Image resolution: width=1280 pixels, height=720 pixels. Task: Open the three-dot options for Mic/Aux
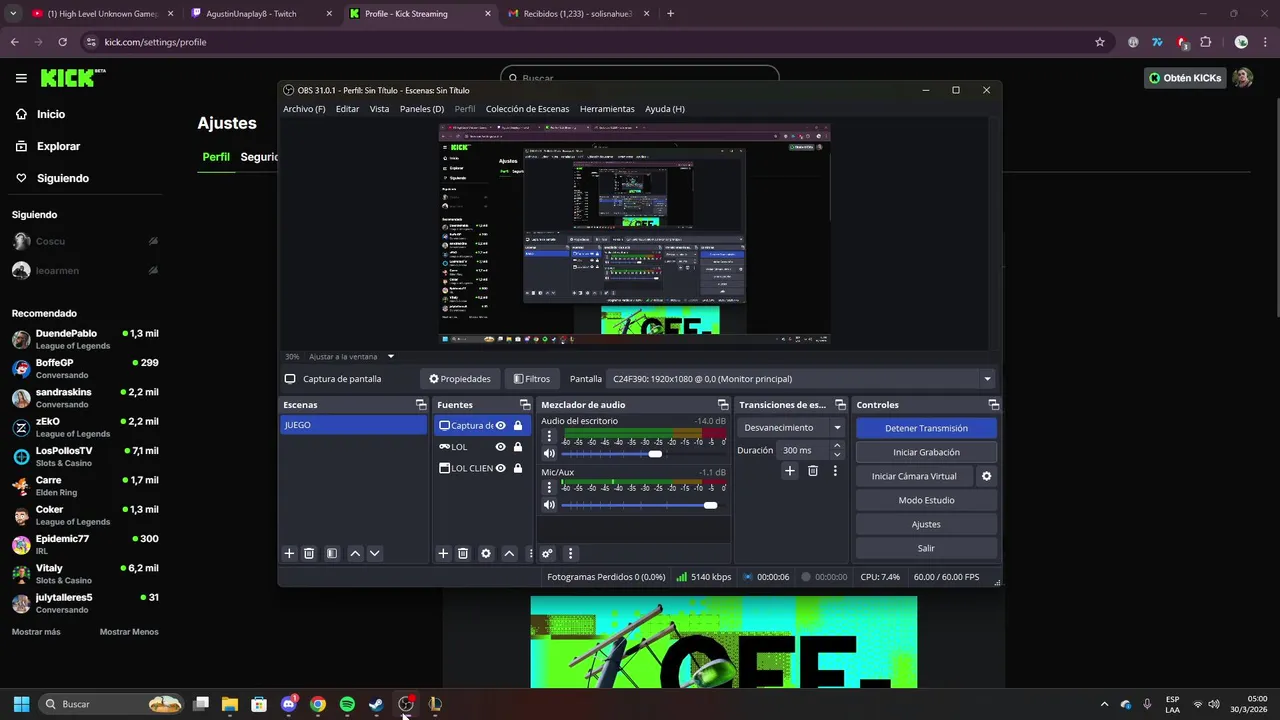[x=548, y=488]
